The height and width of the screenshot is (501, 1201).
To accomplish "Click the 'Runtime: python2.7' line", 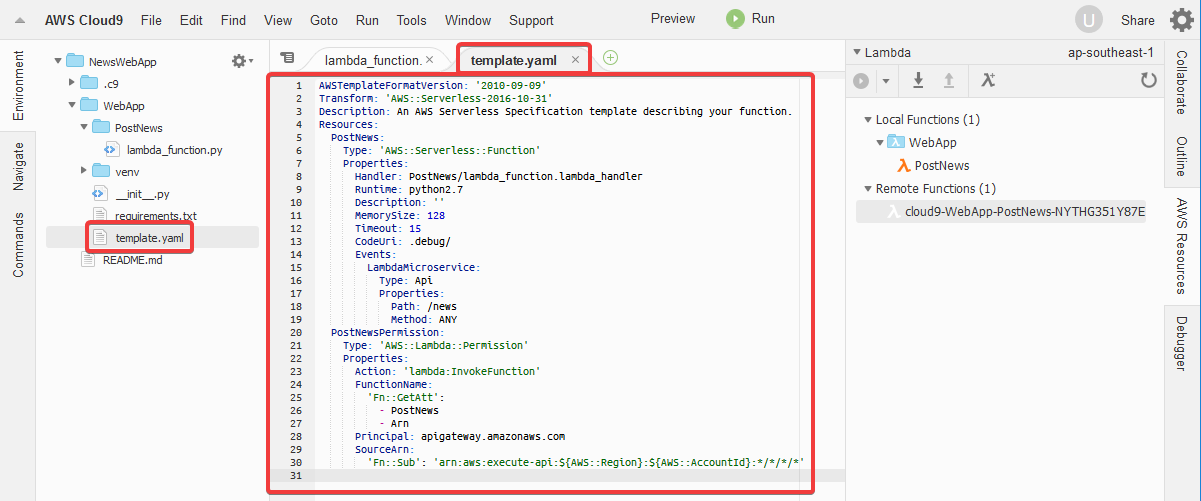I will [x=408, y=189].
